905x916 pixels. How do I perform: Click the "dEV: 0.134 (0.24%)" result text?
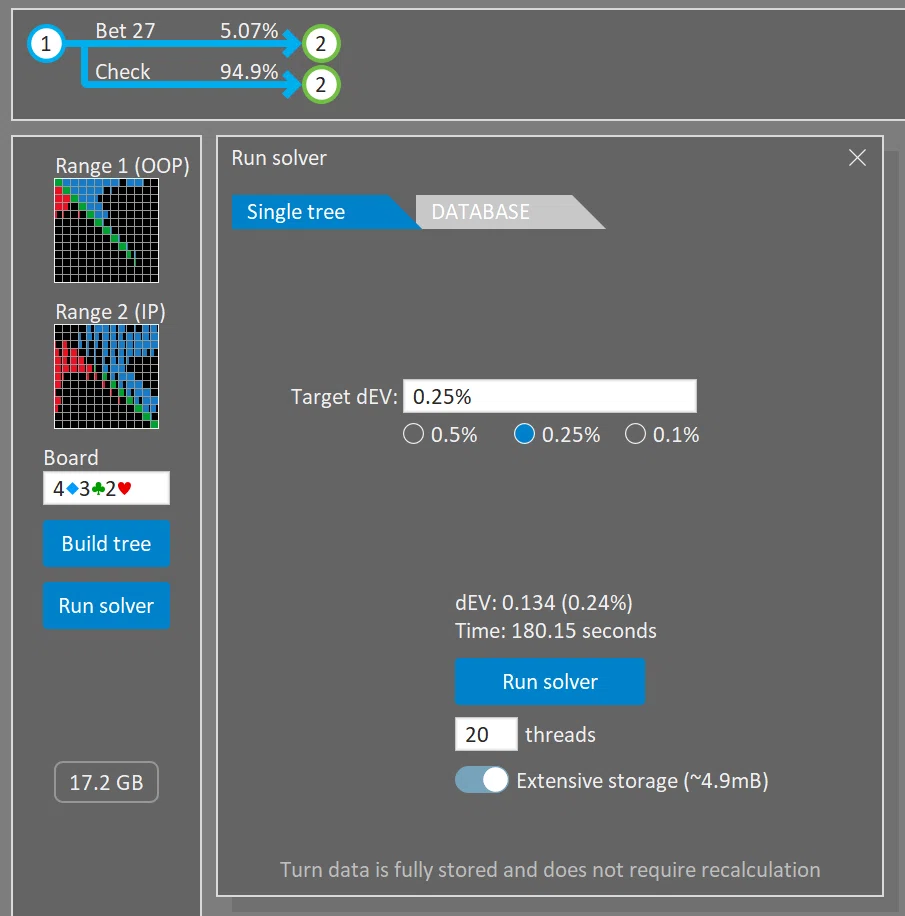pos(544,603)
